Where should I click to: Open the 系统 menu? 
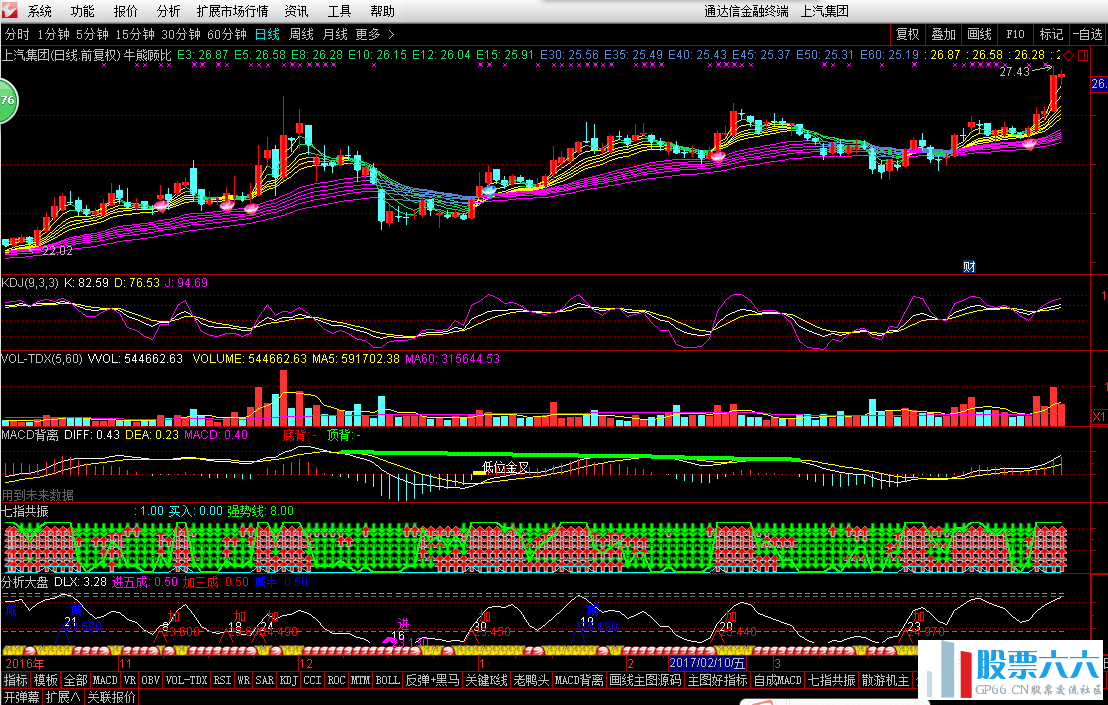point(40,11)
